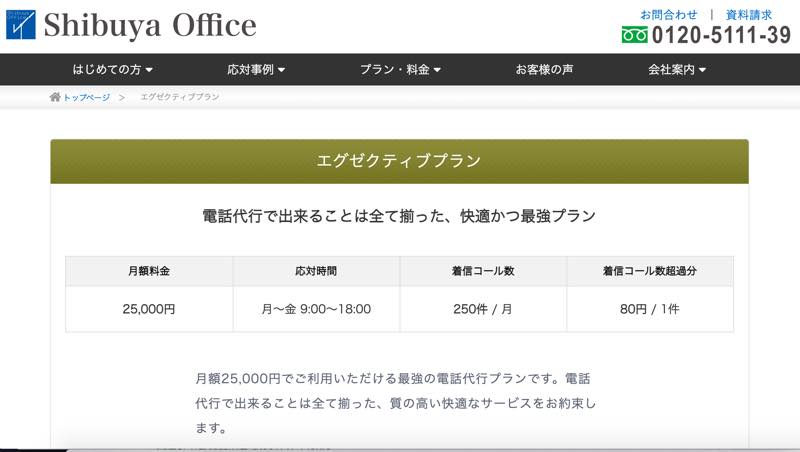The image size is (800, 452).
Task: Click the 月〜金 9:00〜18:00 table cell
Action: pyautogui.click(x=316, y=309)
